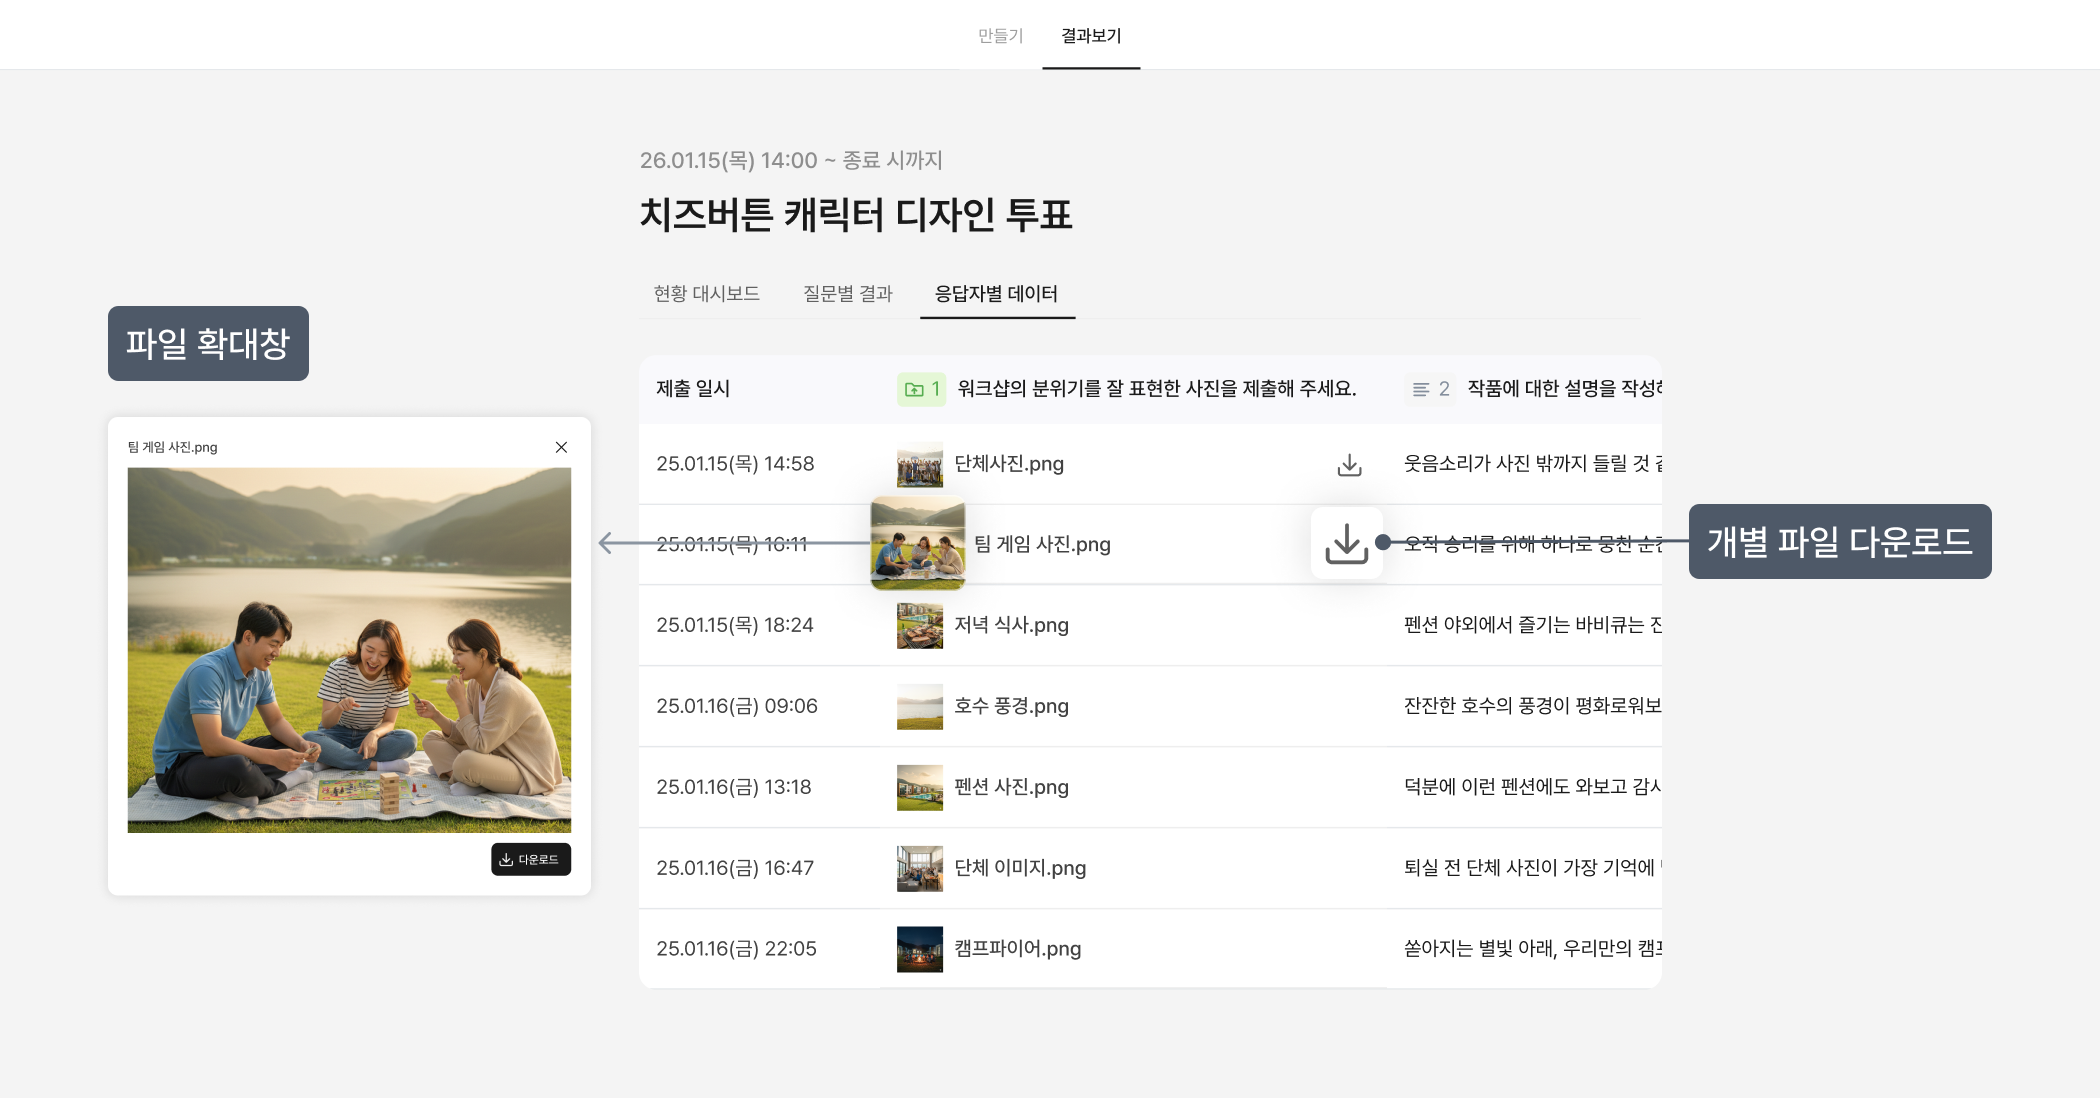
Task: Open the 현황 대시보드 tab
Action: (x=706, y=294)
